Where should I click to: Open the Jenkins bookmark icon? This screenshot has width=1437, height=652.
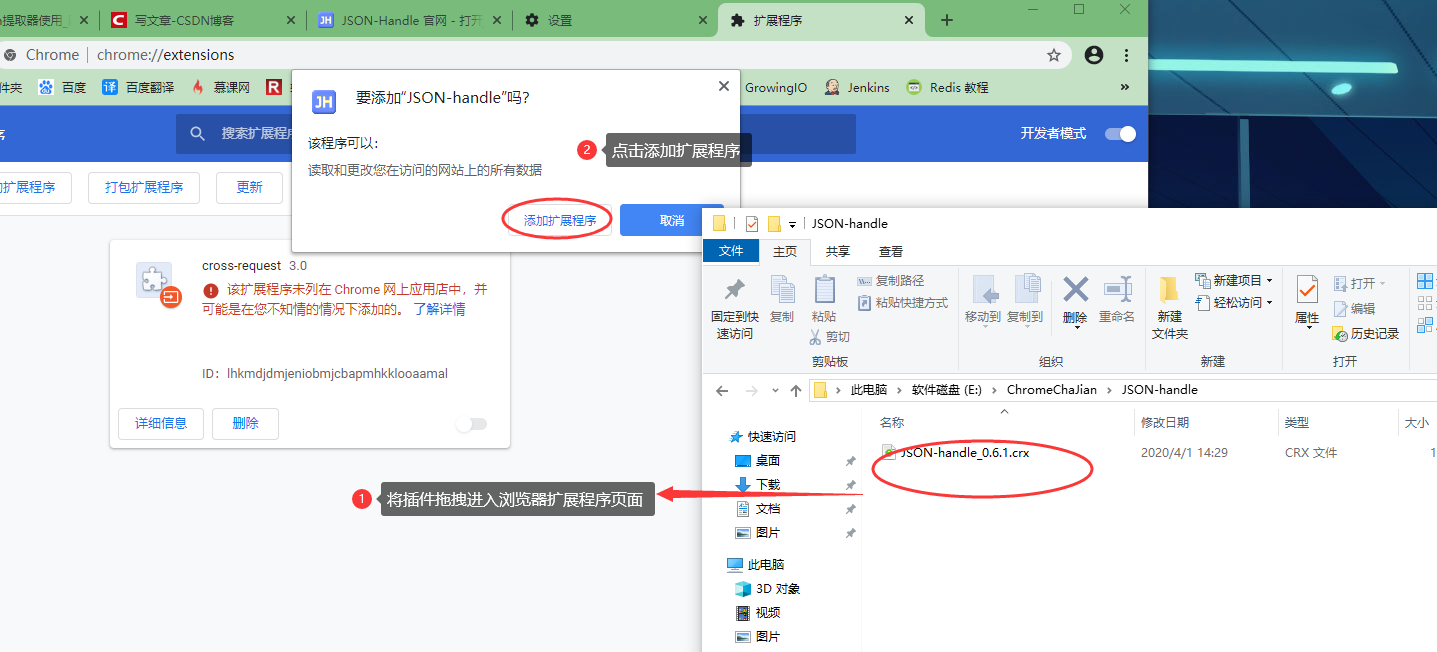point(831,87)
